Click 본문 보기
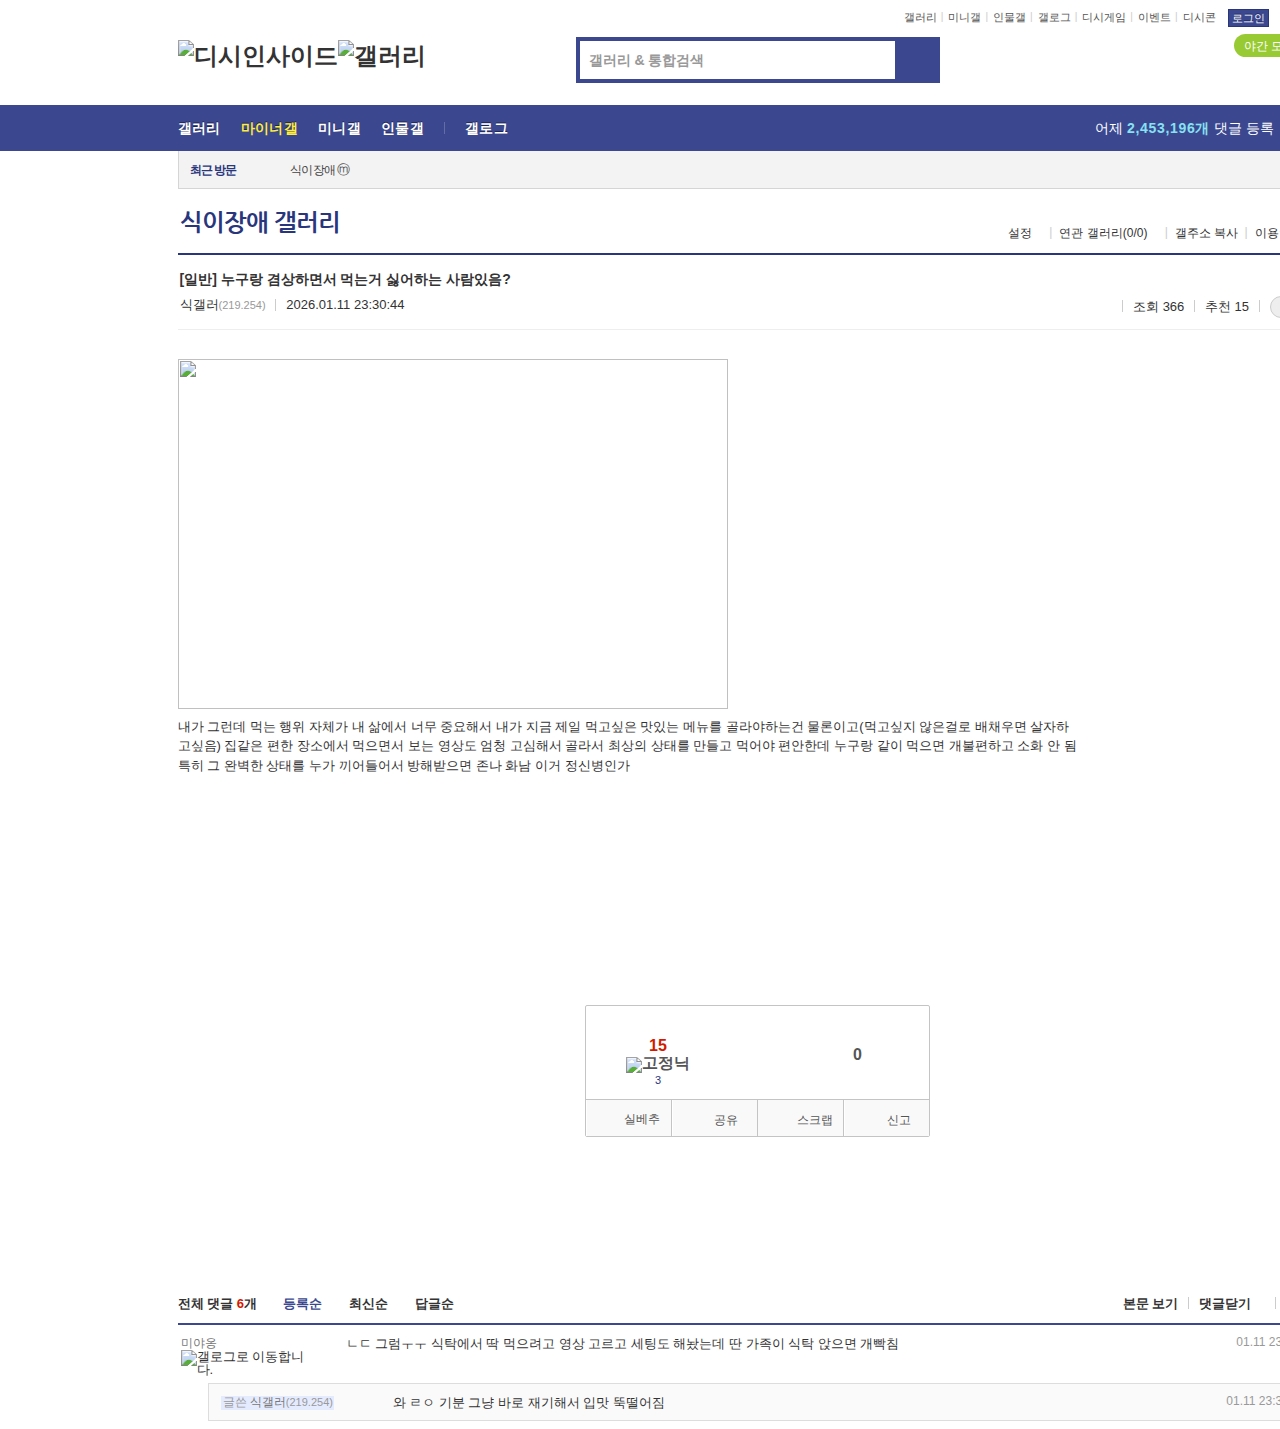 [1150, 1304]
